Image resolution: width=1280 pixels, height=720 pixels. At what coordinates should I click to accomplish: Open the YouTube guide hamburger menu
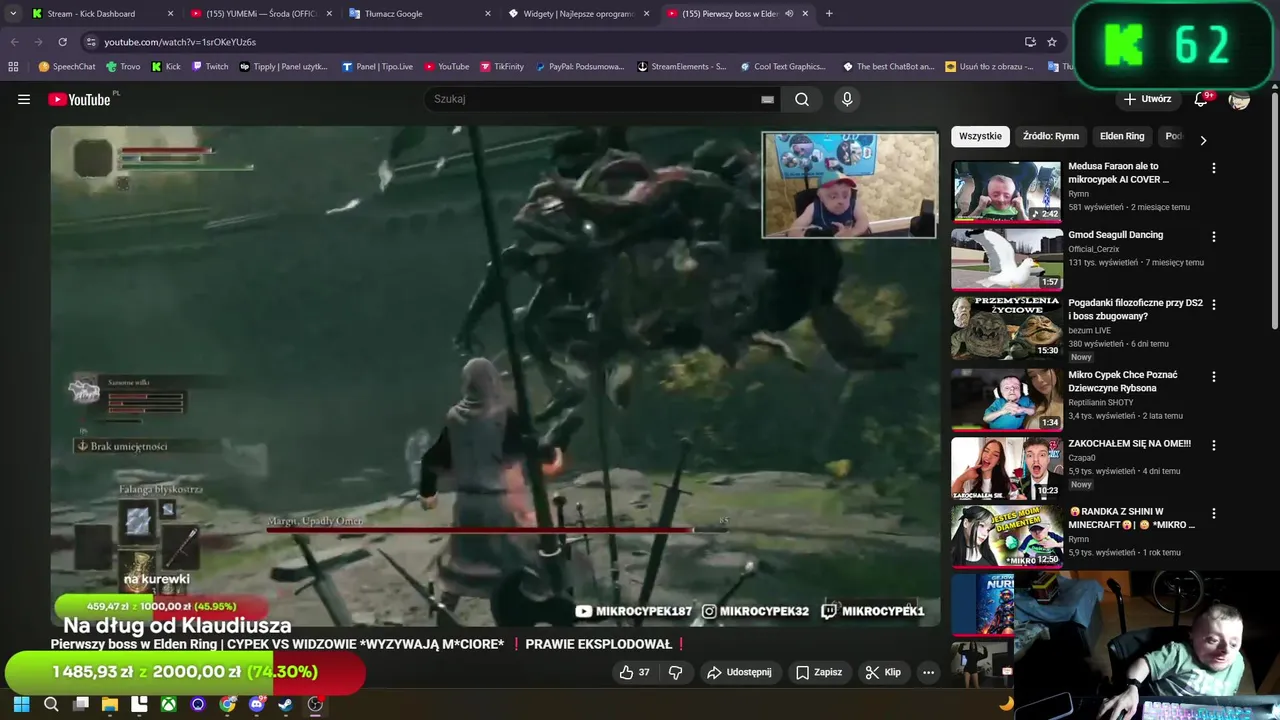(24, 99)
